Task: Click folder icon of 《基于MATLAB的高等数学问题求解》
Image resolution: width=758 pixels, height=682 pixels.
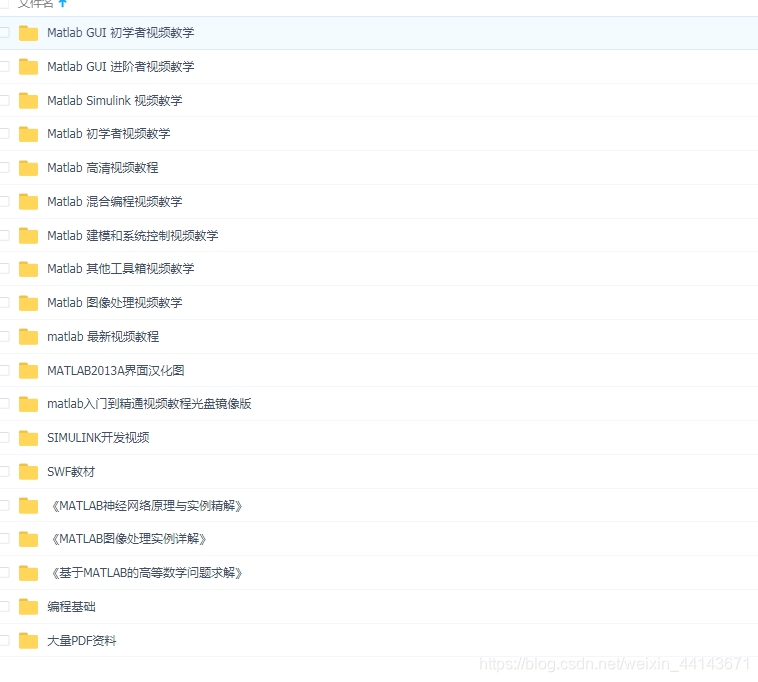Action: point(29,572)
